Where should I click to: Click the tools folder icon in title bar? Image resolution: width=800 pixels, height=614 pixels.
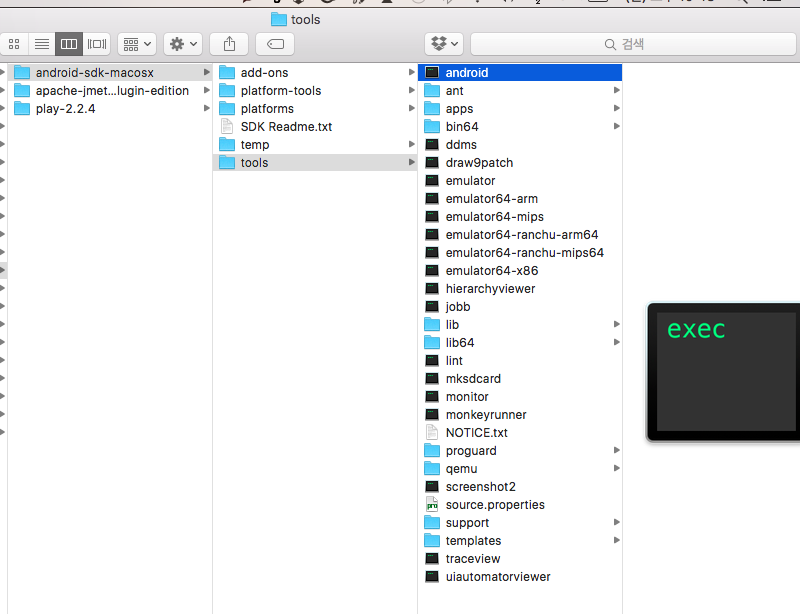pyautogui.click(x=279, y=19)
